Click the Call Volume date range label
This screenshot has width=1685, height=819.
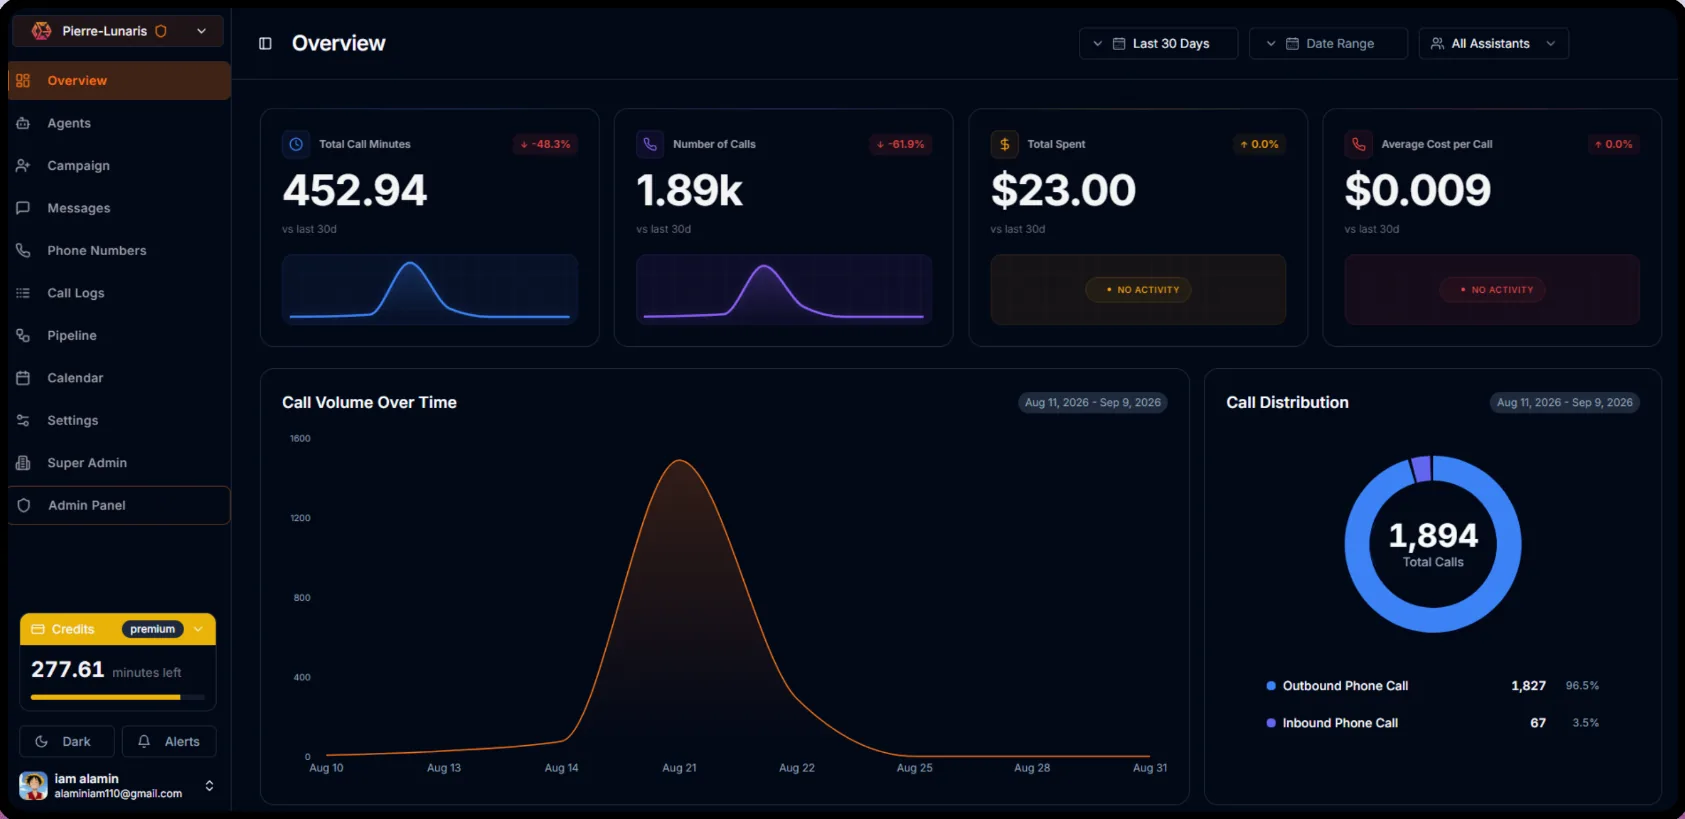[1093, 403]
